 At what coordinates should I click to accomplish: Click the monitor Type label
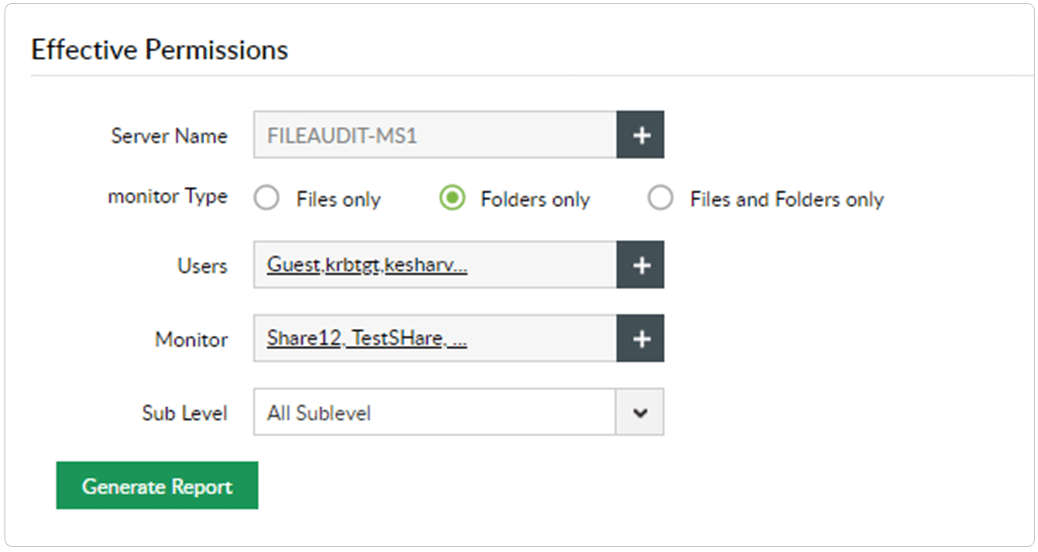[x=167, y=197]
